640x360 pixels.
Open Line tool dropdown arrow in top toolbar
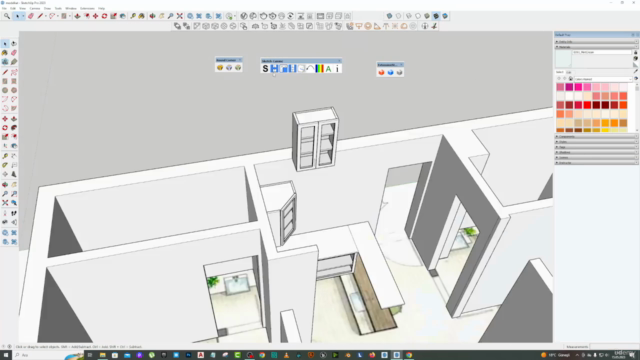coord(45,16)
